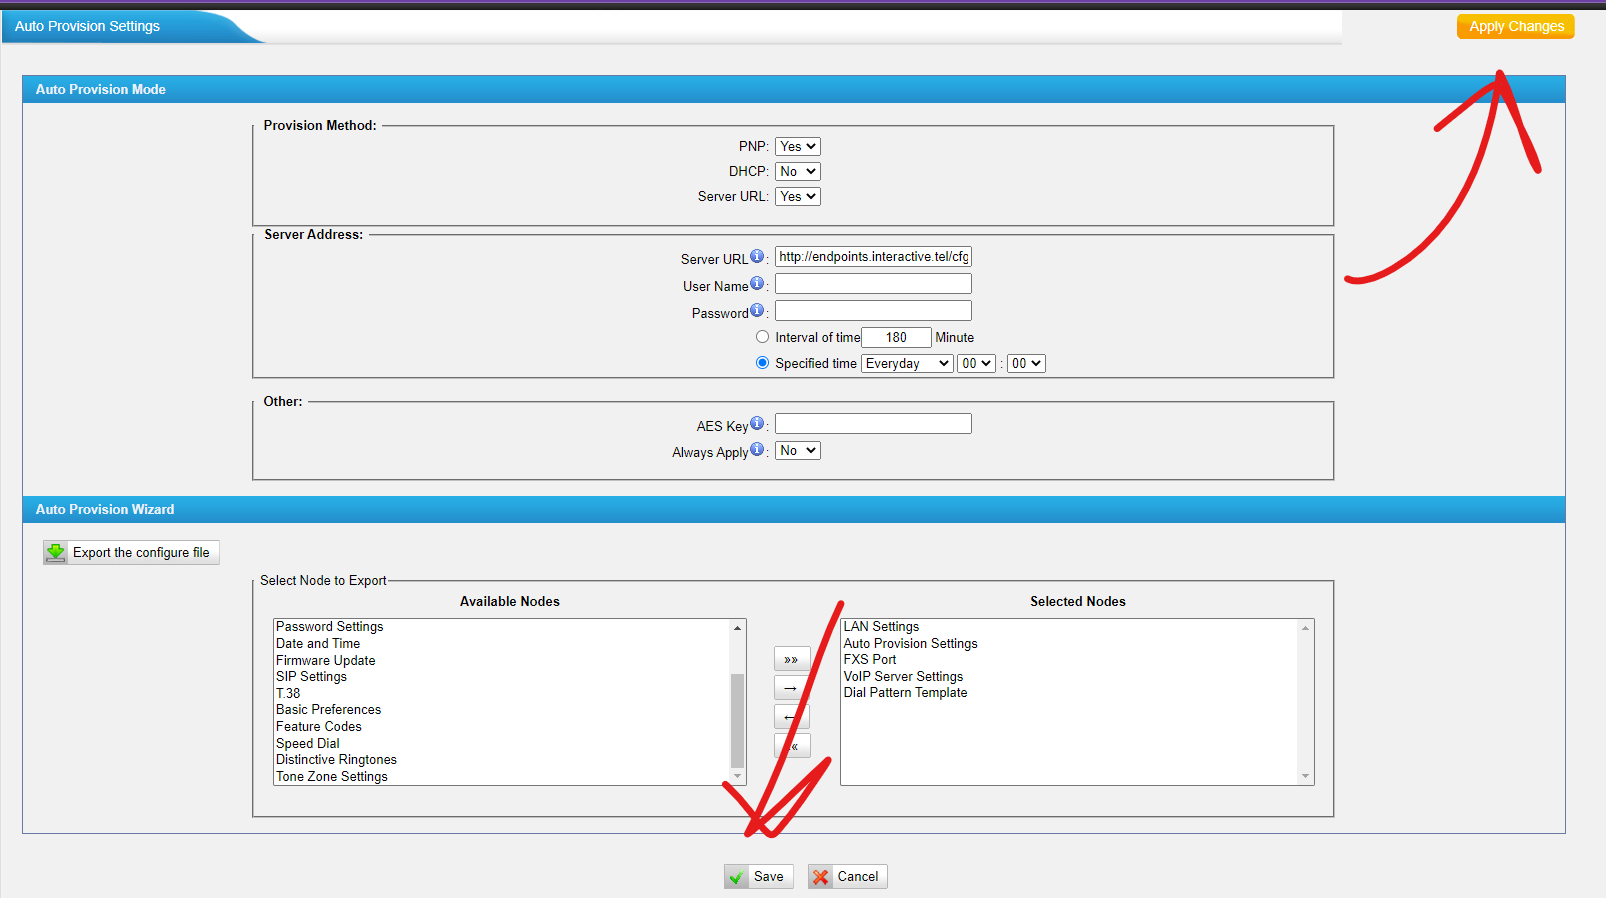Click the Cancel button
1606x898 pixels.
click(848, 877)
